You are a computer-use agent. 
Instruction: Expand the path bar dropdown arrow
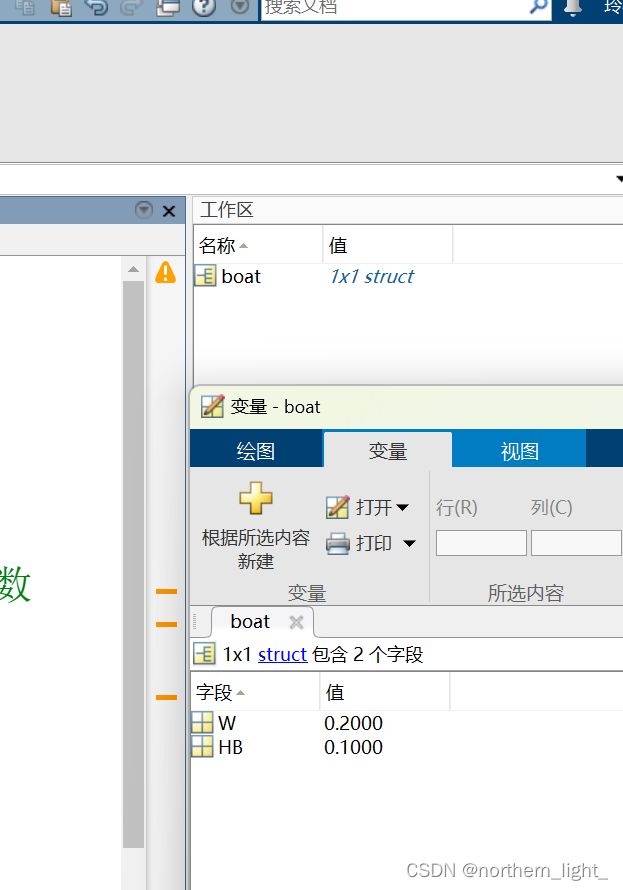619,179
